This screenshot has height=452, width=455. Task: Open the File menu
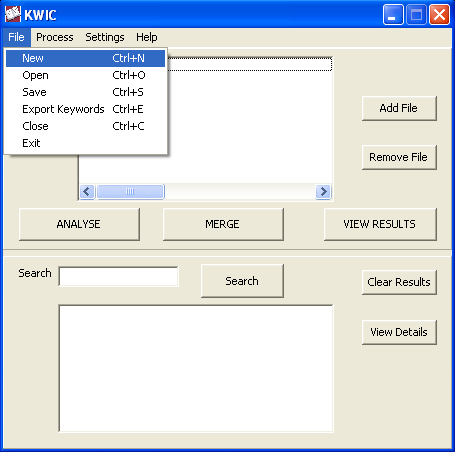(16, 37)
